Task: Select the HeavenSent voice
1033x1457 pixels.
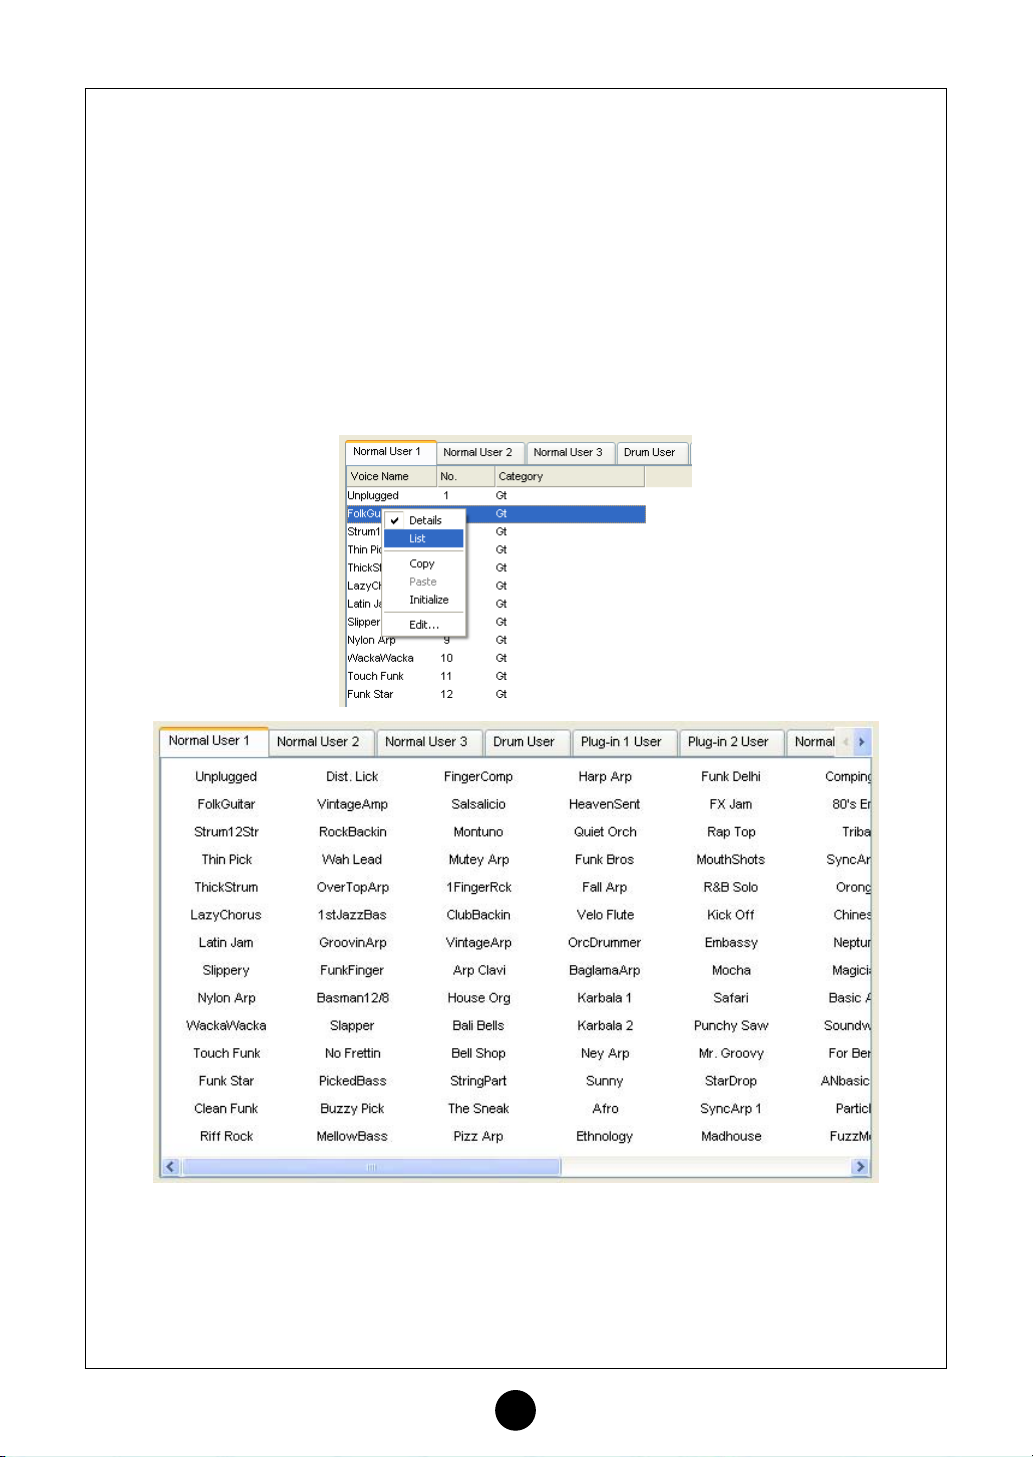Action: (605, 805)
